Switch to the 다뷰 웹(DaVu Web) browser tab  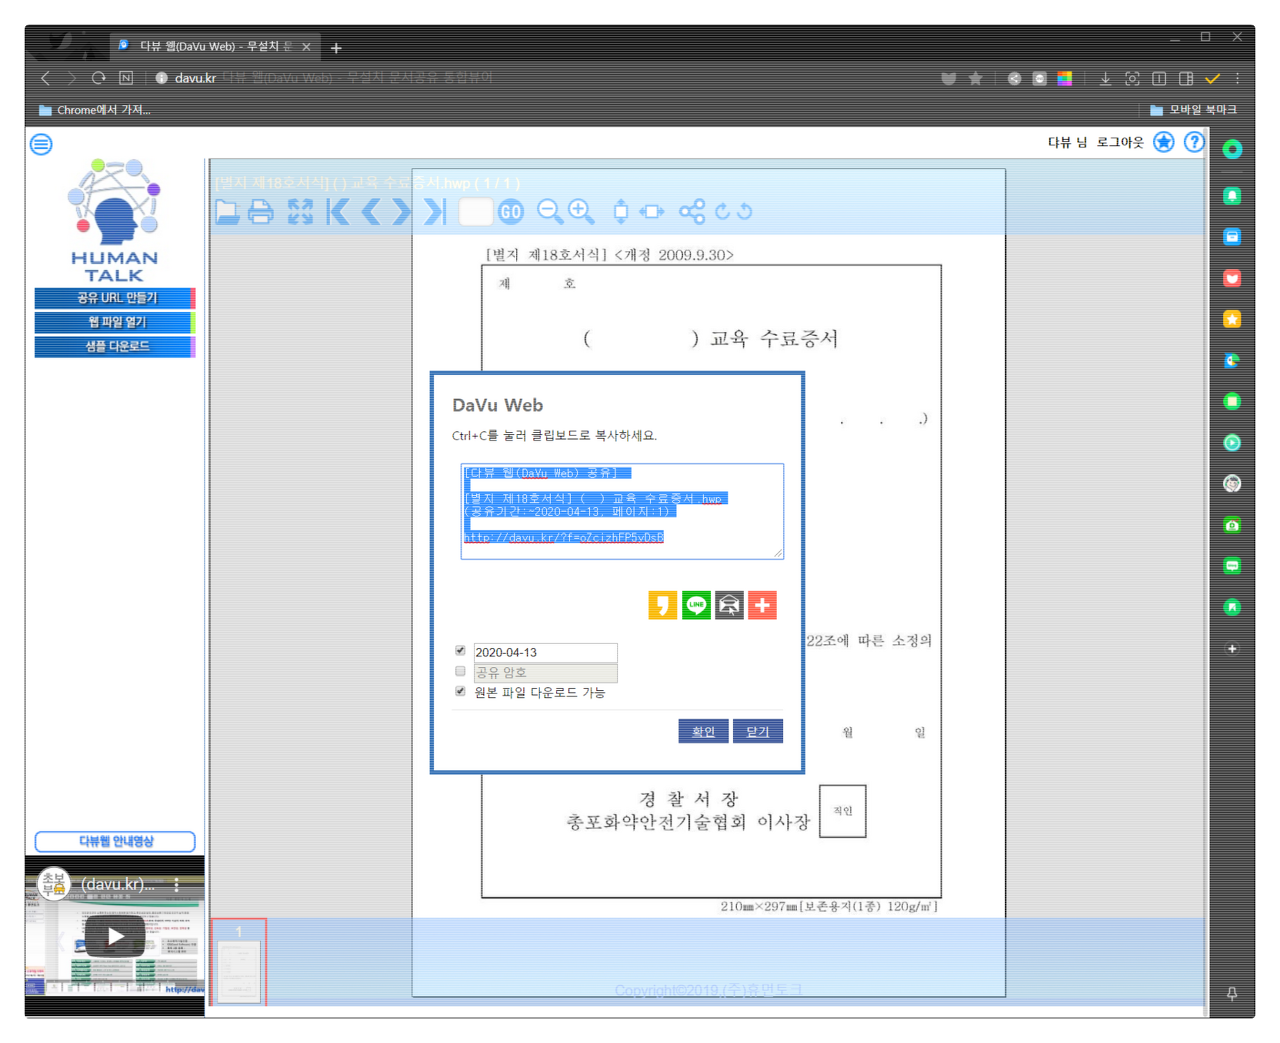click(x=214, y=46)
